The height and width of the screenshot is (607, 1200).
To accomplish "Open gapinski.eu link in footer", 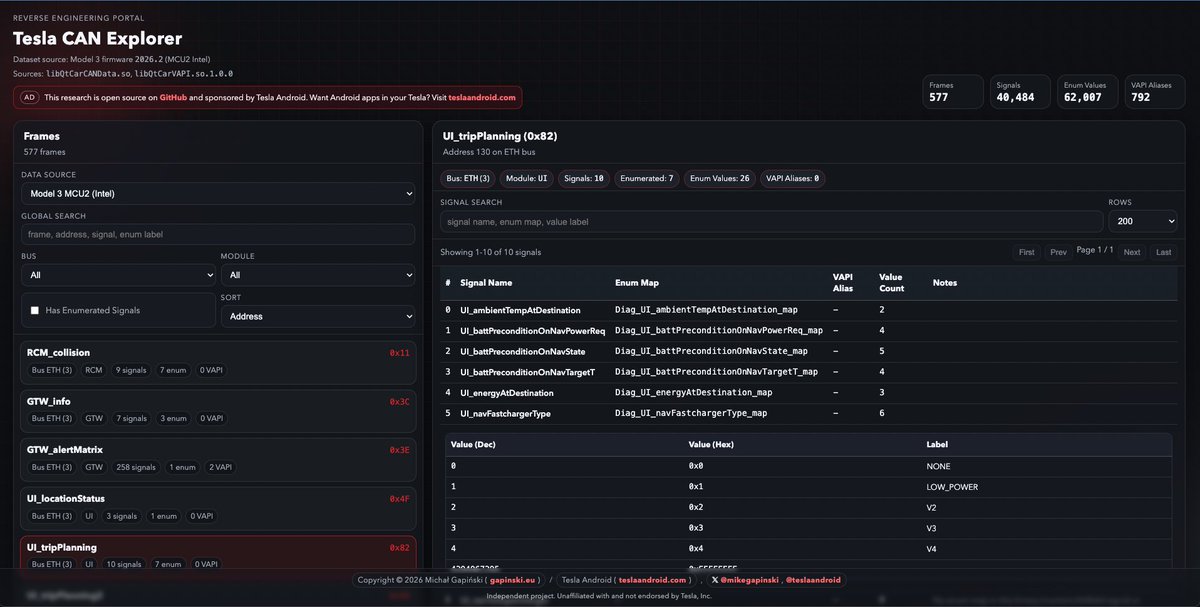I will pos(511,579).
